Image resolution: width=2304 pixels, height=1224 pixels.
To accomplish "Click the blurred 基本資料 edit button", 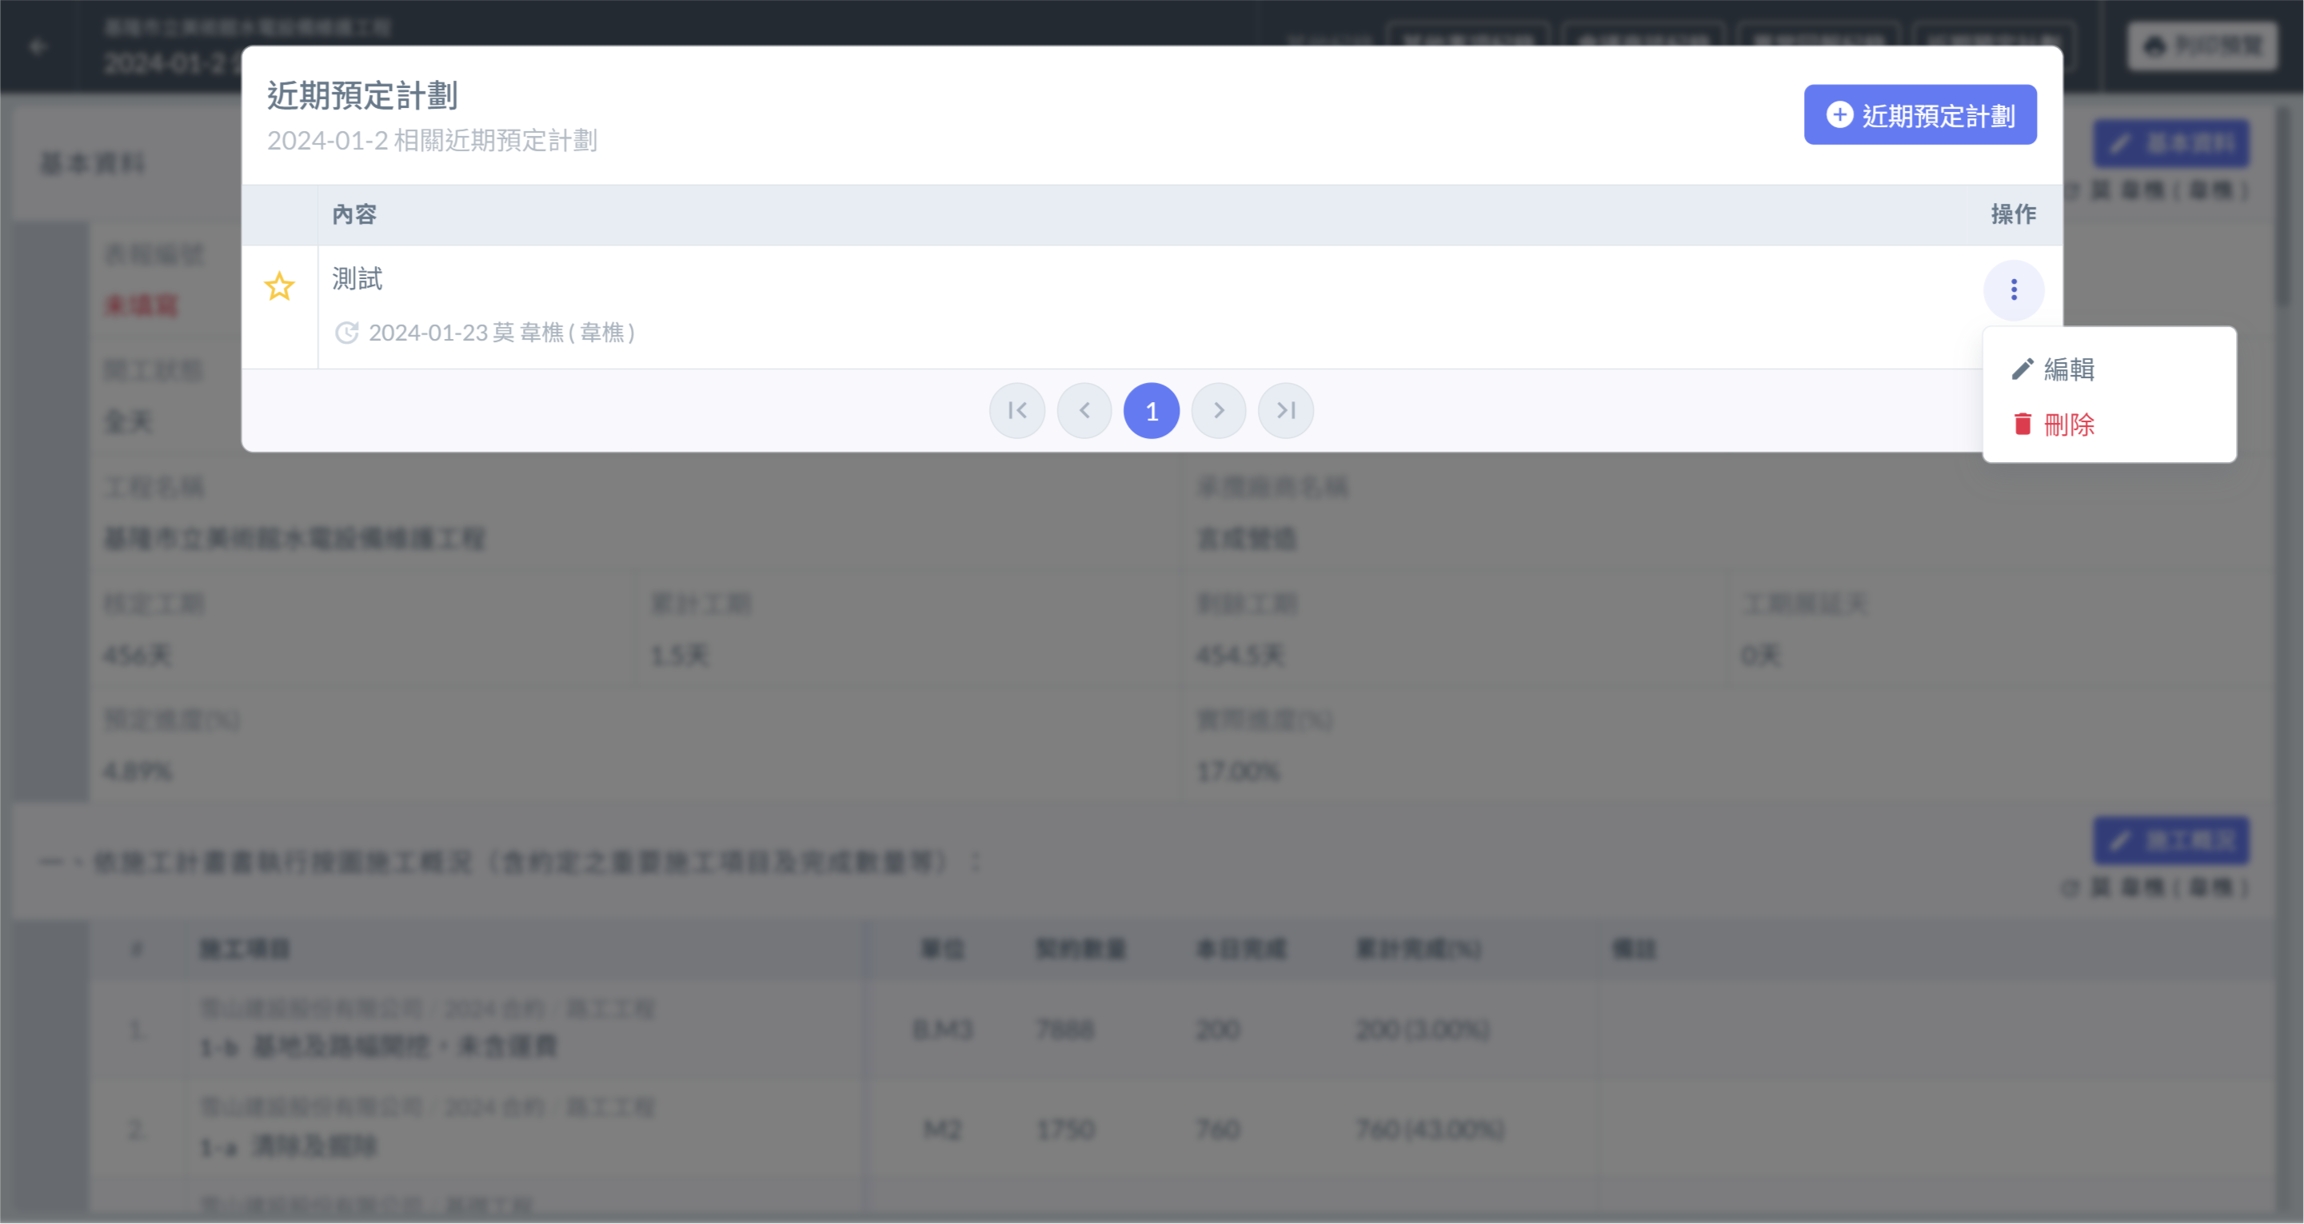I will coord(2171,144).
